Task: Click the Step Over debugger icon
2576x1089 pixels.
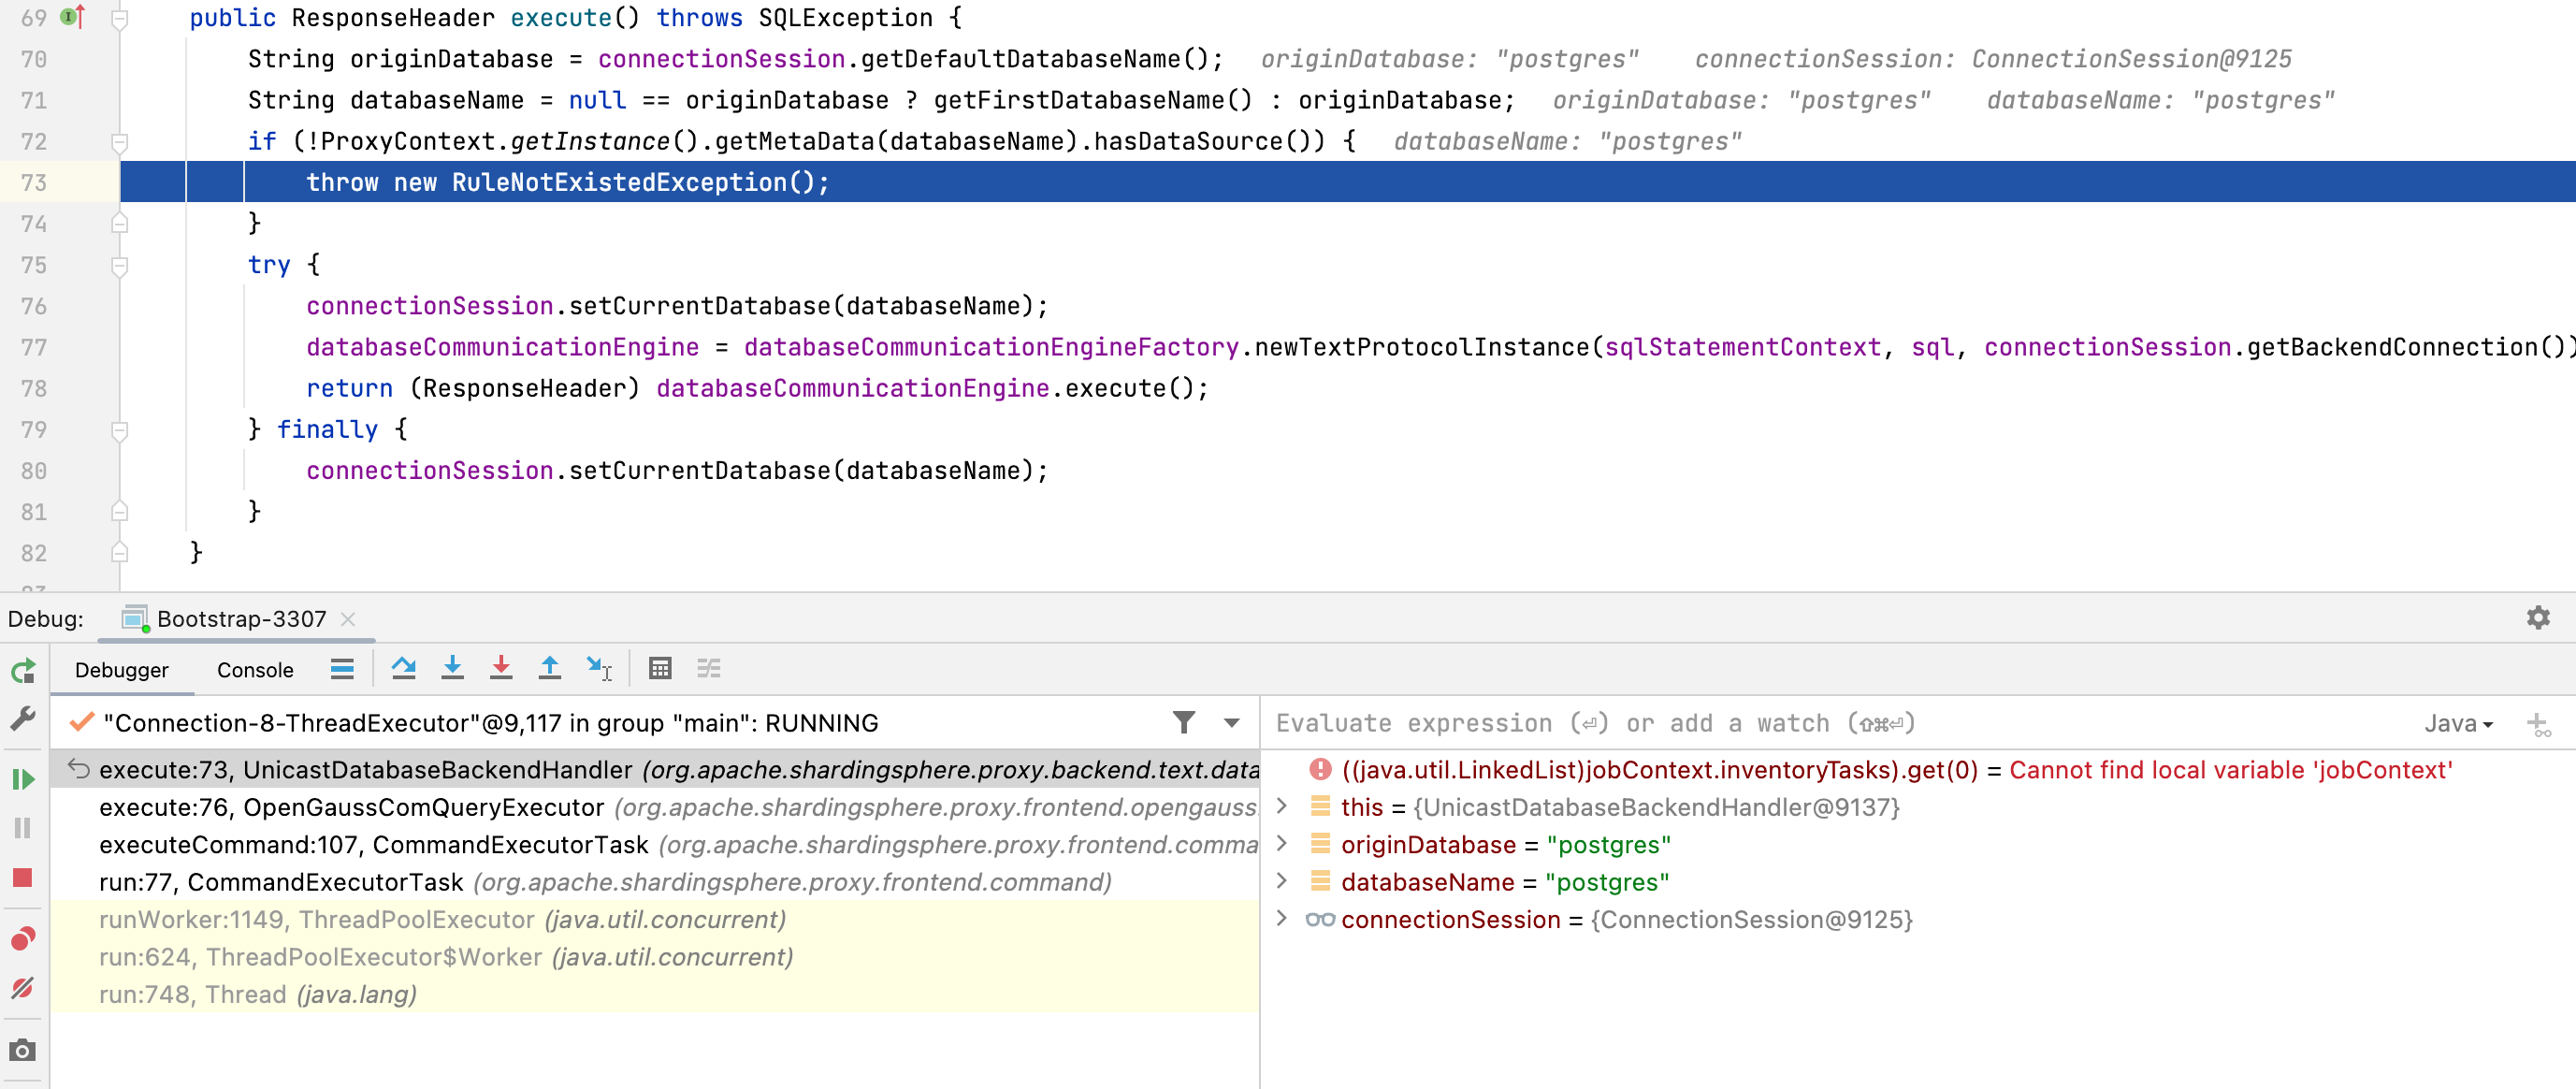Action: pyautogui.click(x=403, y=669)
